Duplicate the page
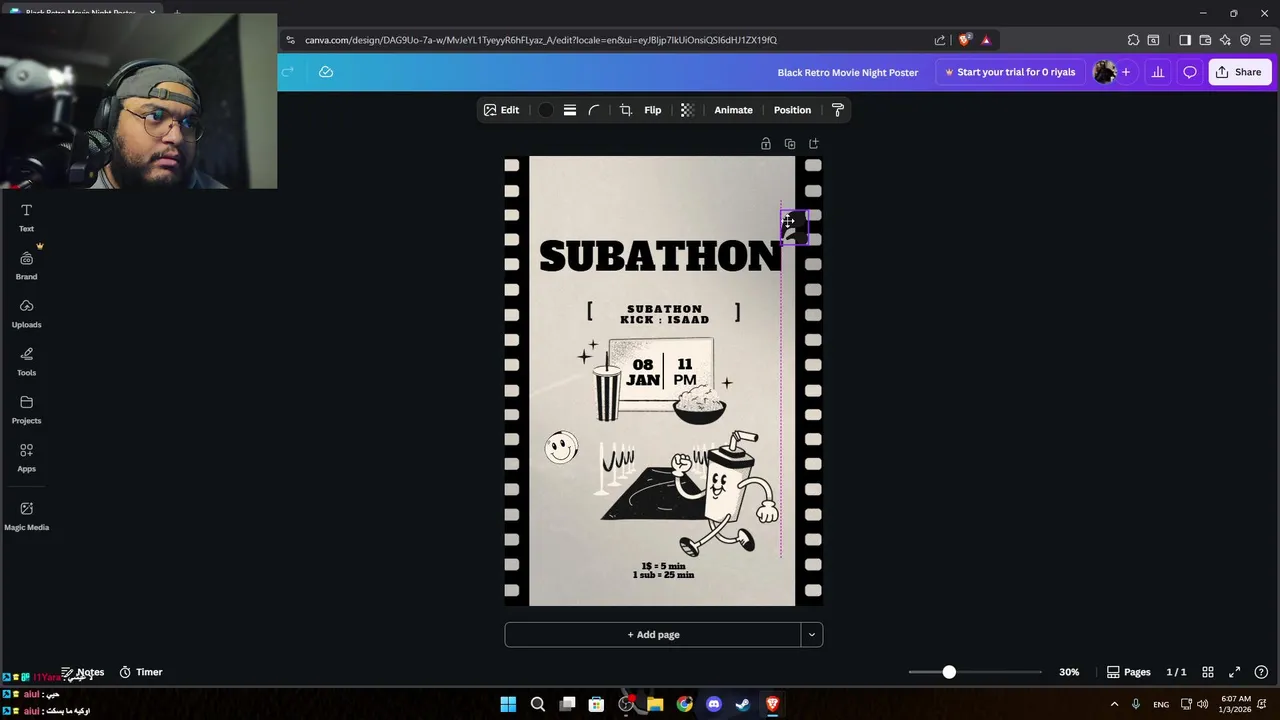The height and width of the screenshot is (720, 1280). click(790, 144)
